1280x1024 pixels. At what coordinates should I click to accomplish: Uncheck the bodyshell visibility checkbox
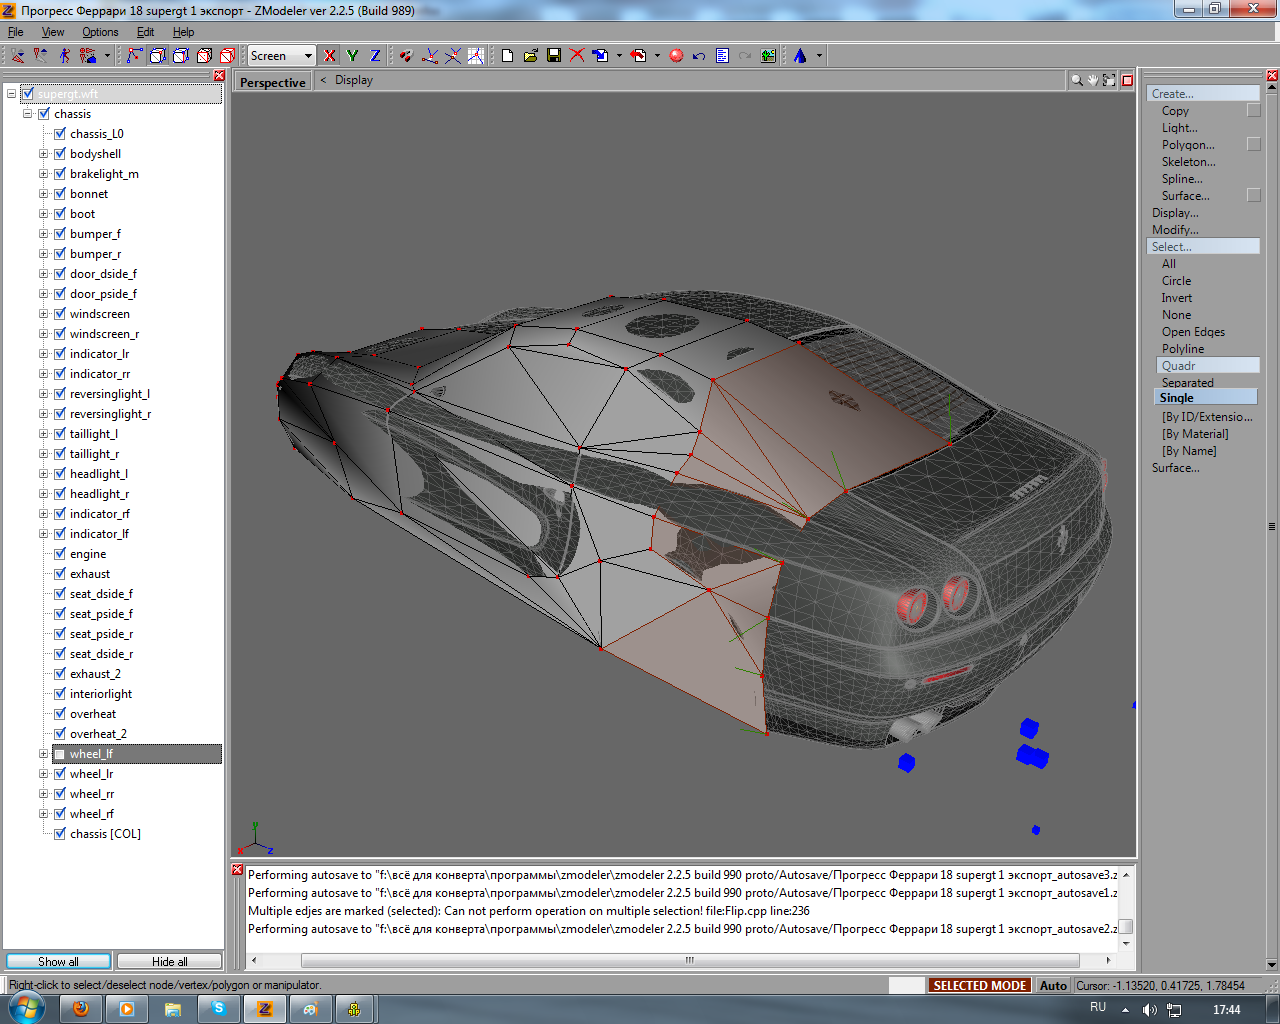click(60, 154)
